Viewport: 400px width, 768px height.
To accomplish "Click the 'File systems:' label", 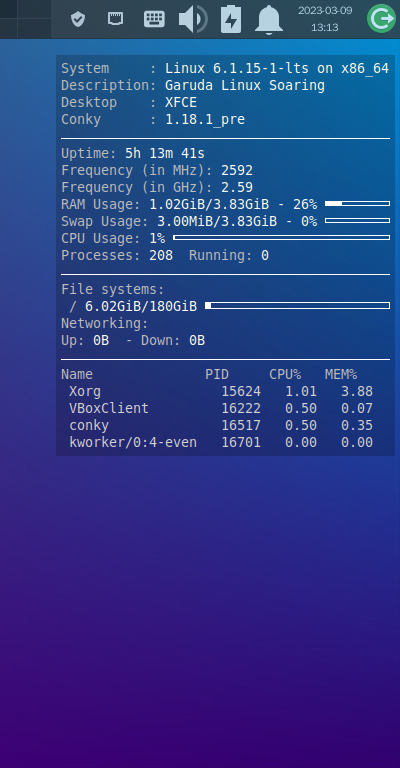I will tap(113, 289).
